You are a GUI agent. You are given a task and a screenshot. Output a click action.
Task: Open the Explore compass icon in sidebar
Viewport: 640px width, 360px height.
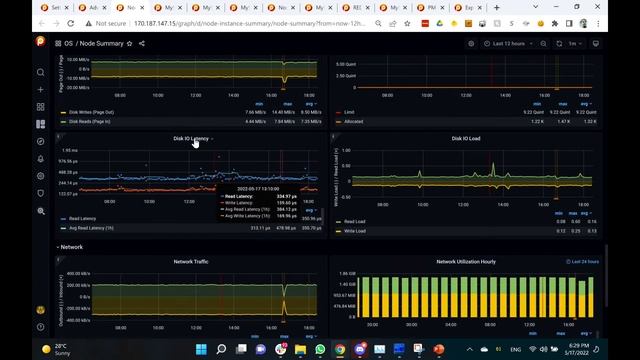(x=40, y=142)
